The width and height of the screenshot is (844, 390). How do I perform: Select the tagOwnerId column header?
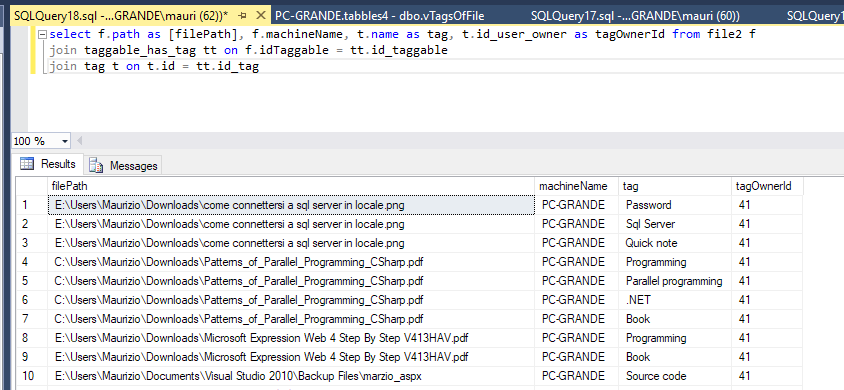767,186
